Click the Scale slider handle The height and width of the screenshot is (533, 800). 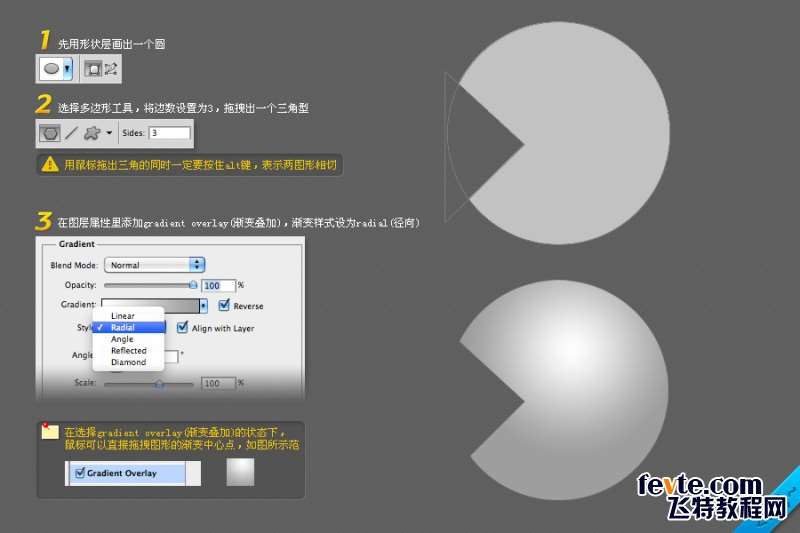point(159,384)
